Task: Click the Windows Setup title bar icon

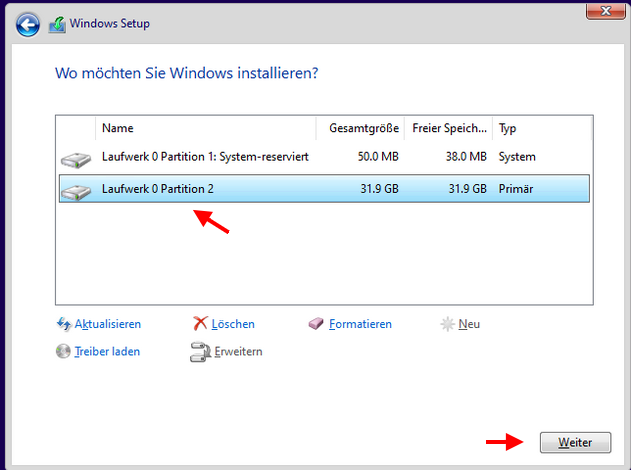Action: (58, 23)
